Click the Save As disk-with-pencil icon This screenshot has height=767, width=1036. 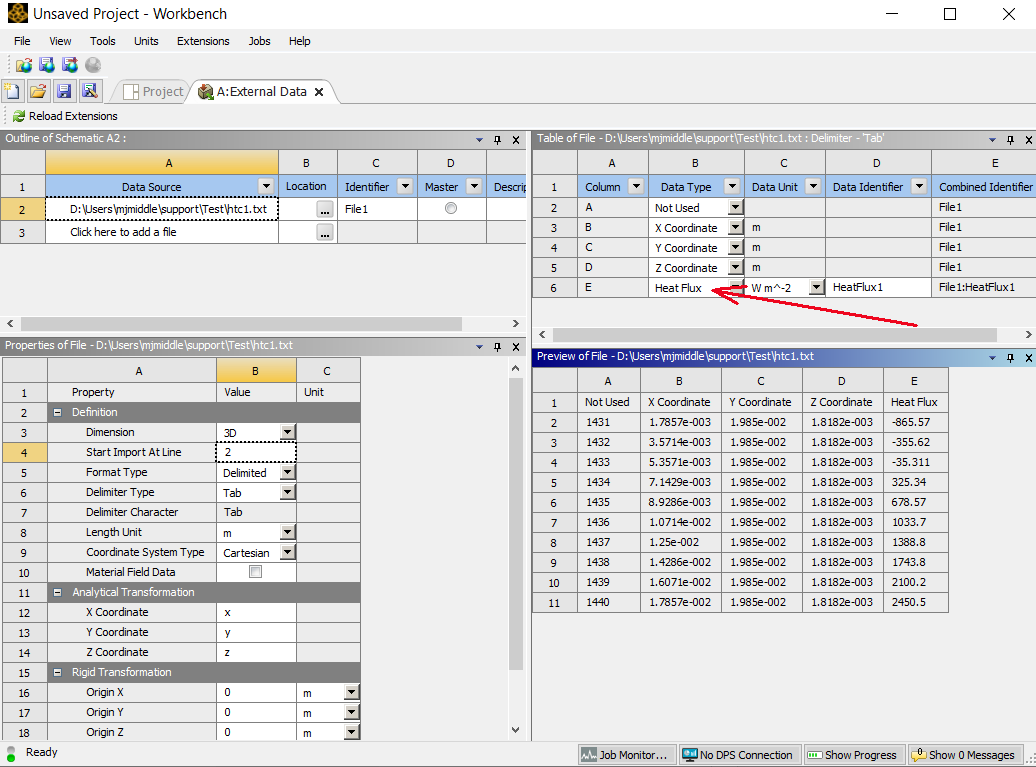pos(90,91)
